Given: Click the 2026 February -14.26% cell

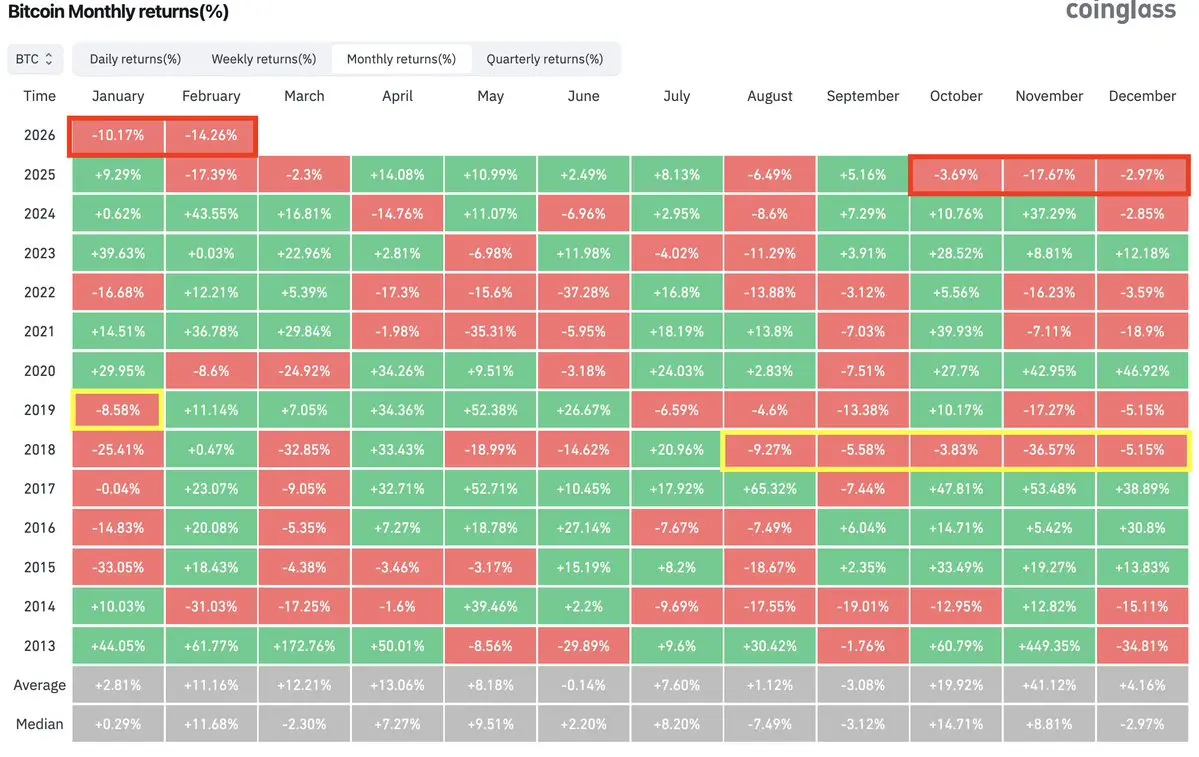Looking at the screenshot, I should [x=211, y=135].
